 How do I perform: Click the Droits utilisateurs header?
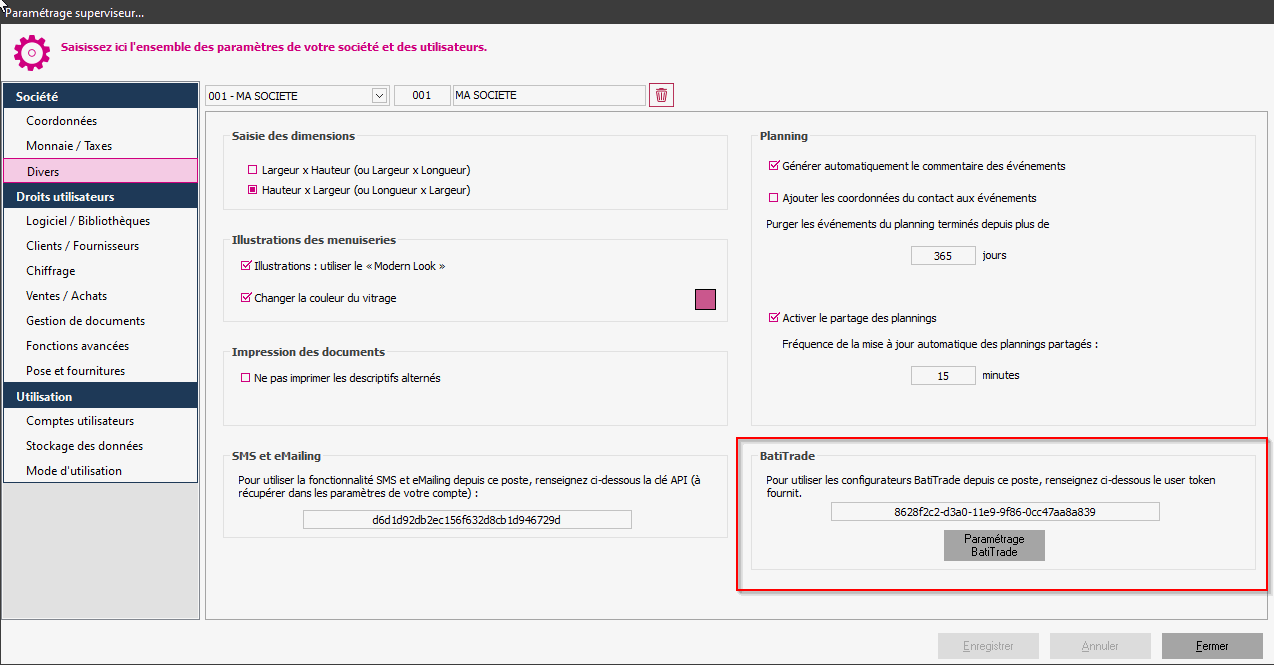point(101,196)
